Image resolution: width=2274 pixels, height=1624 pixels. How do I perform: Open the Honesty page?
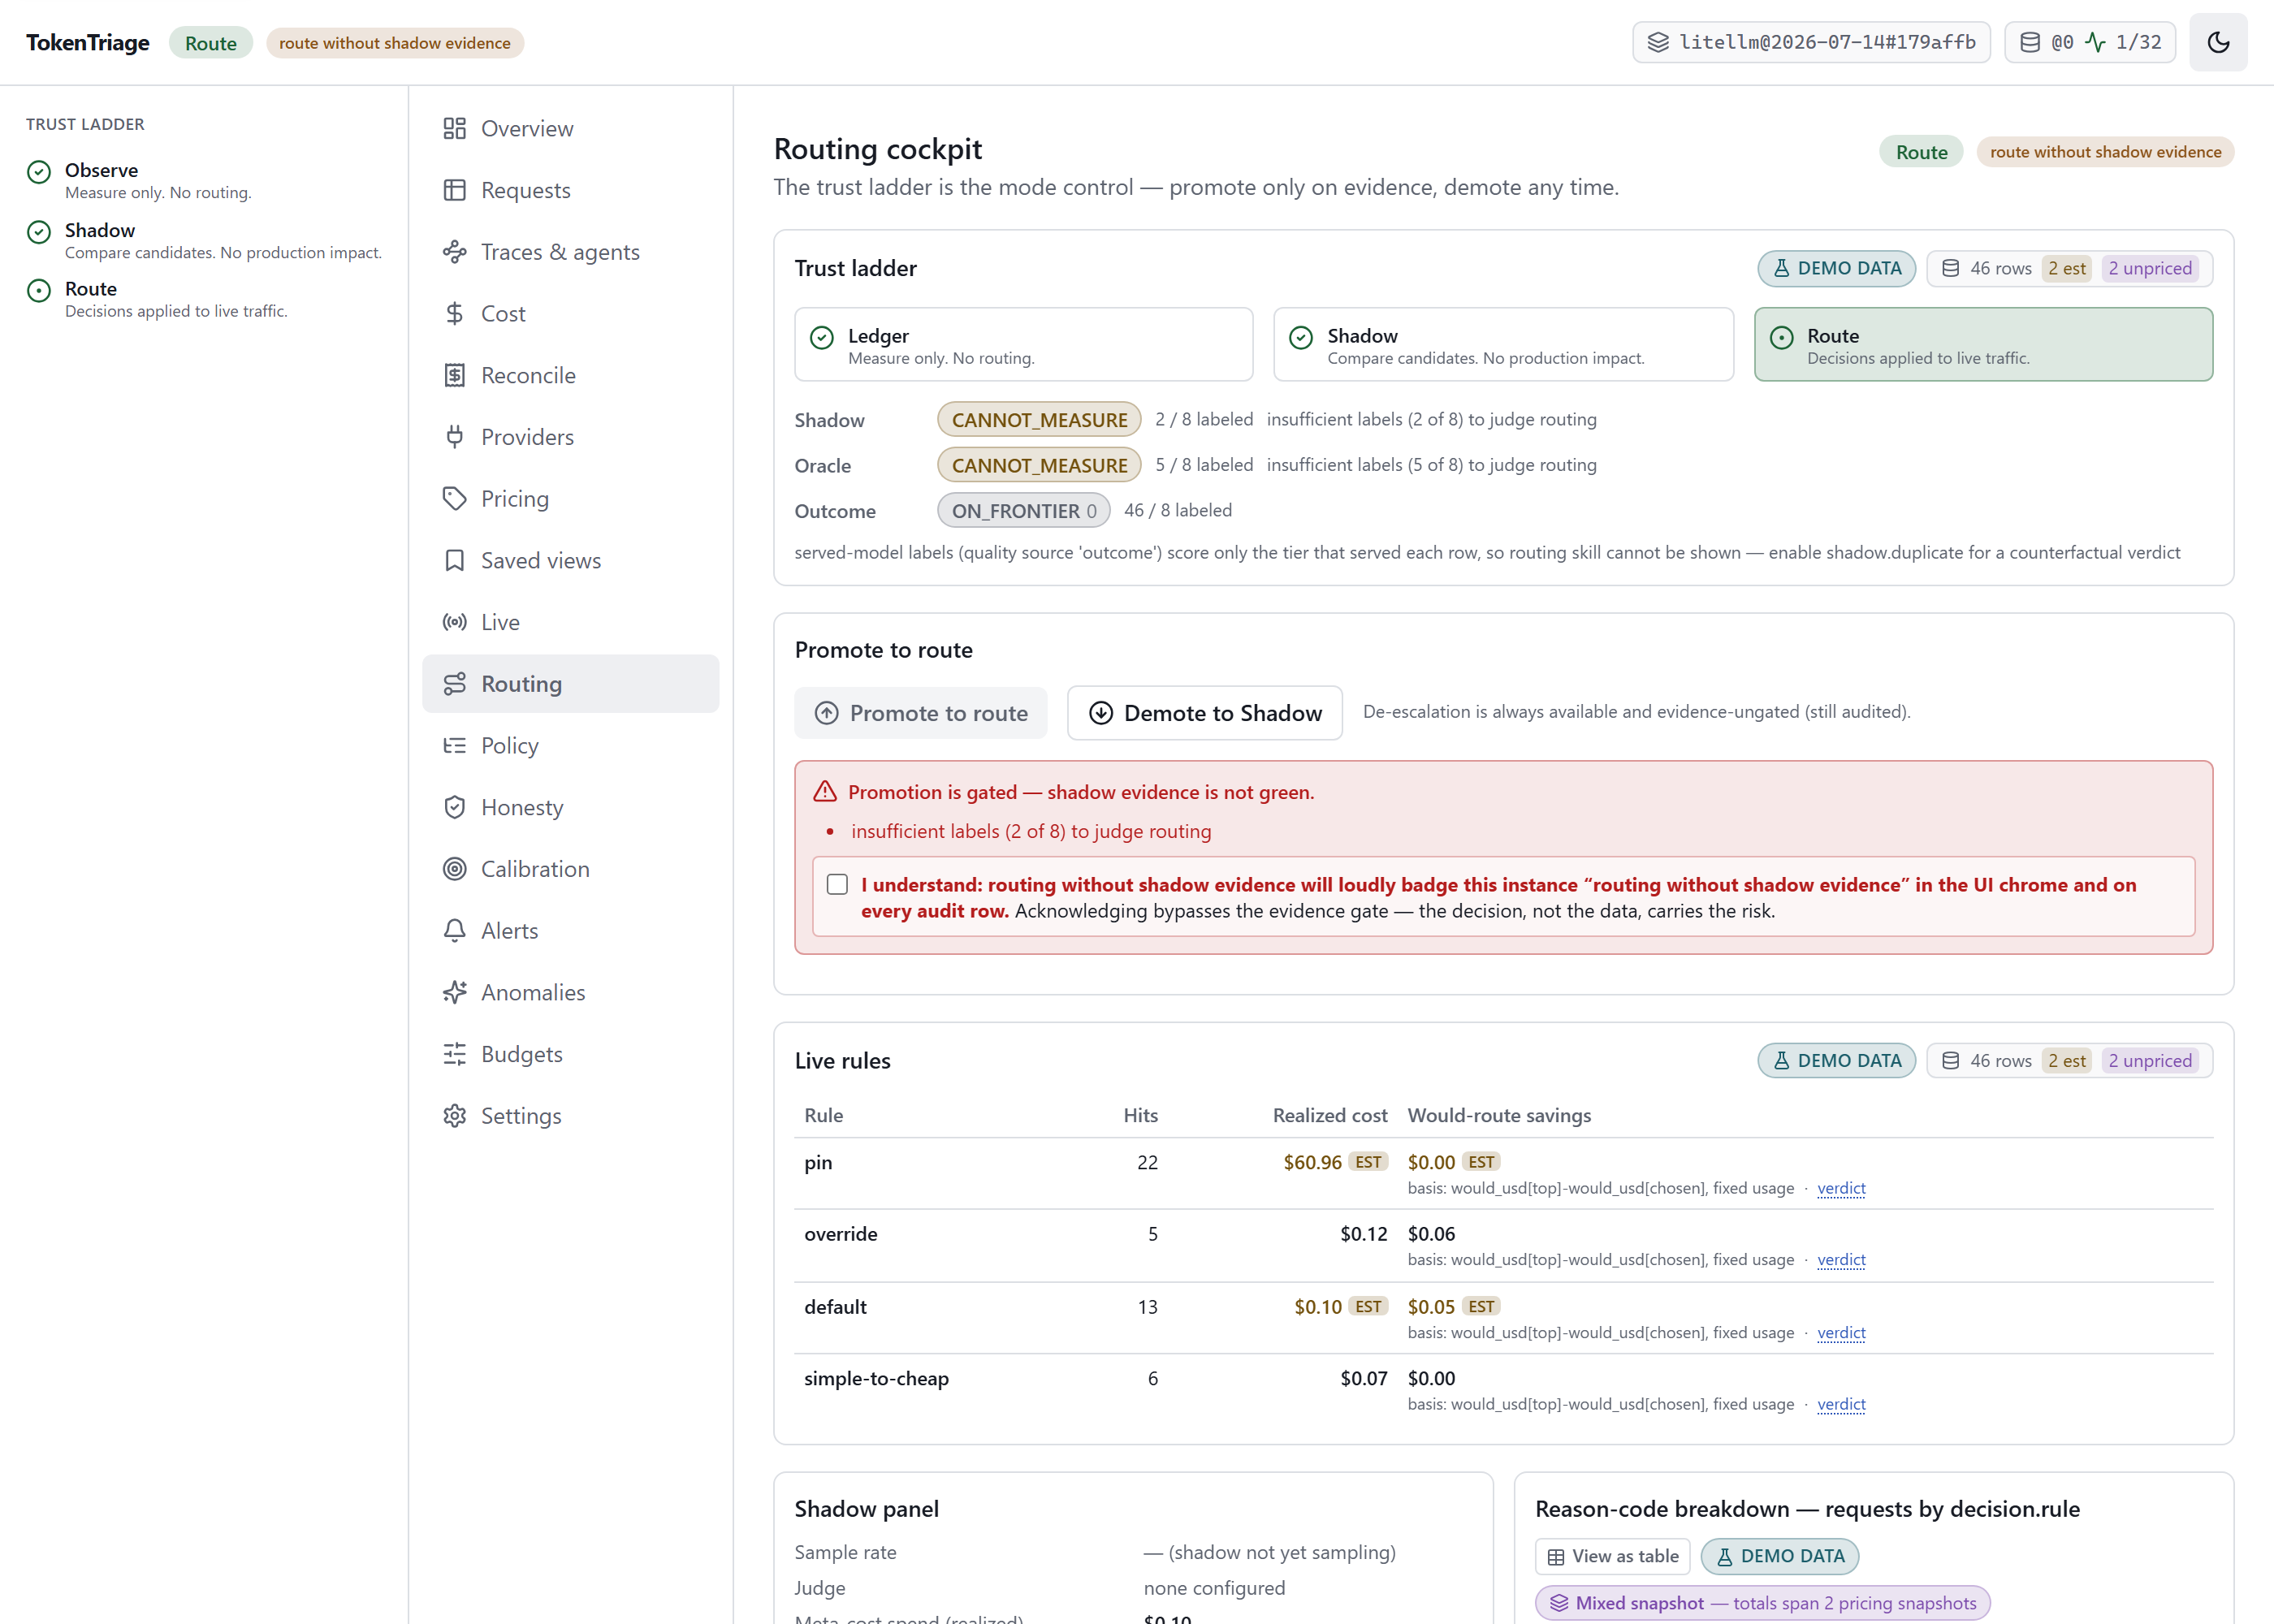click(x=570, y=807)
